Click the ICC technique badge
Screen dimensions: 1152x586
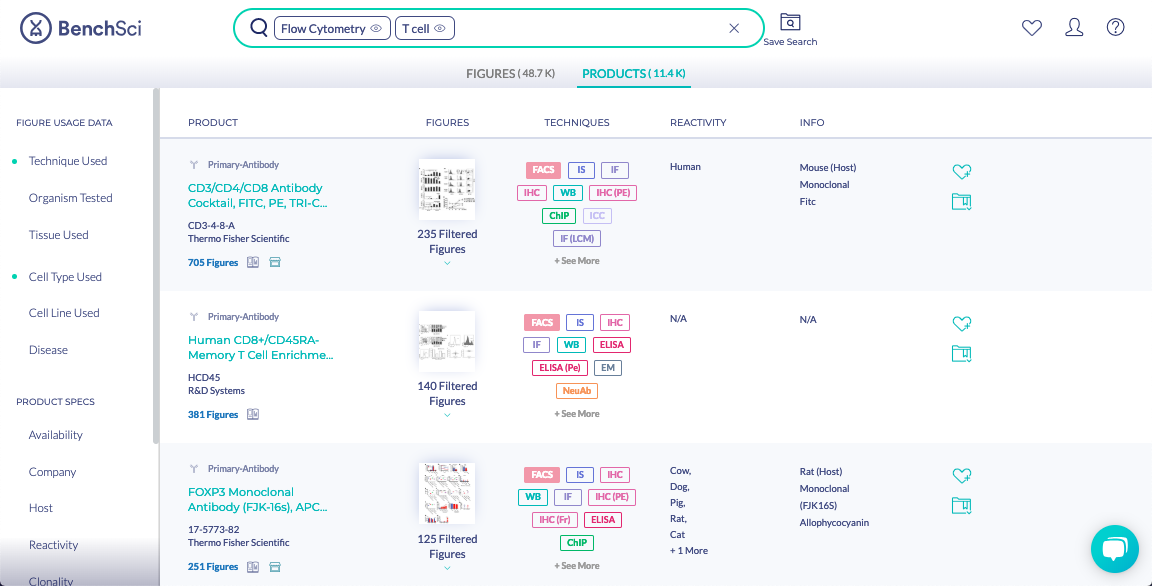coord(597,216)
